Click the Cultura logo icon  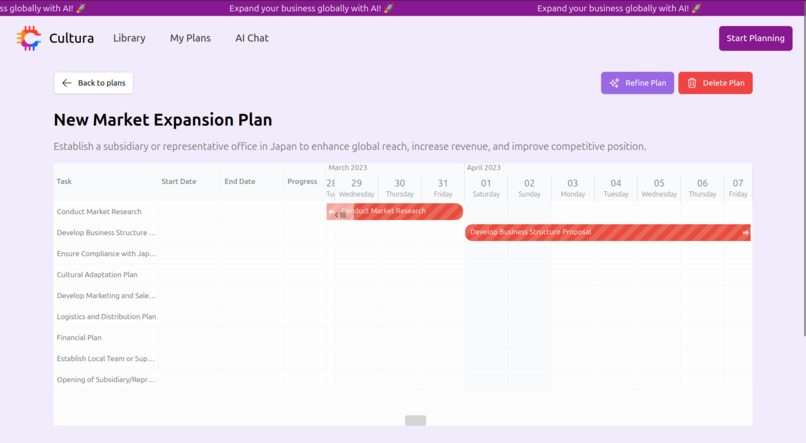[x=29, y=38]
